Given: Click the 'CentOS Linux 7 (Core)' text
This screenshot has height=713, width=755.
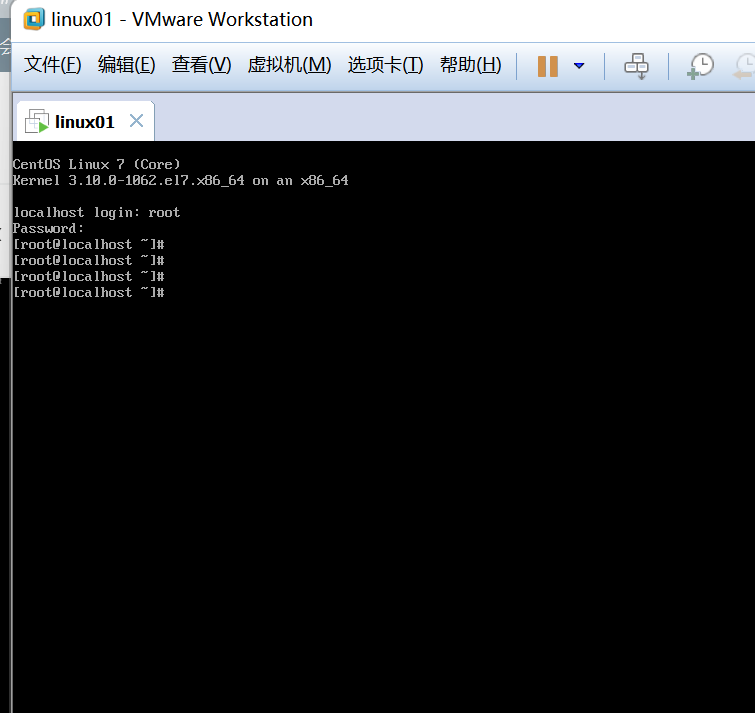Looking at the screenshot, I should pos(96,164).
